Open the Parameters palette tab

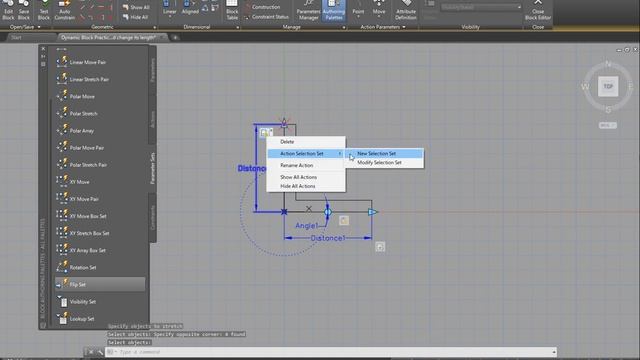153,70
